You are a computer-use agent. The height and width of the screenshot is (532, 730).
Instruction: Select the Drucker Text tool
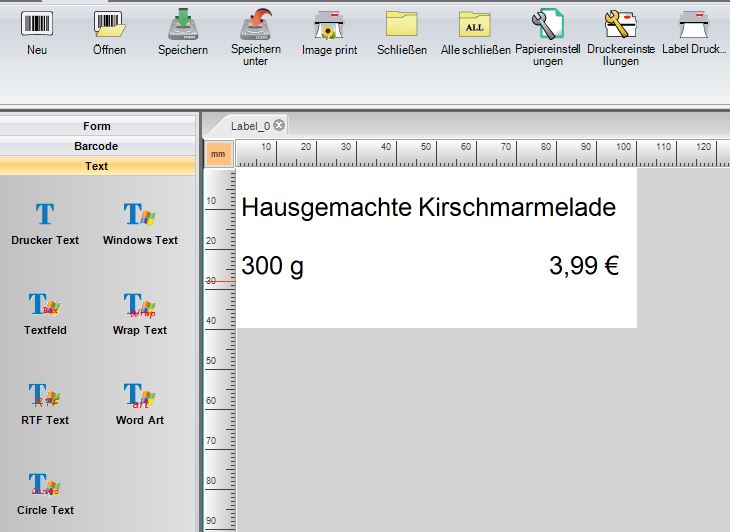pos(45,223)
